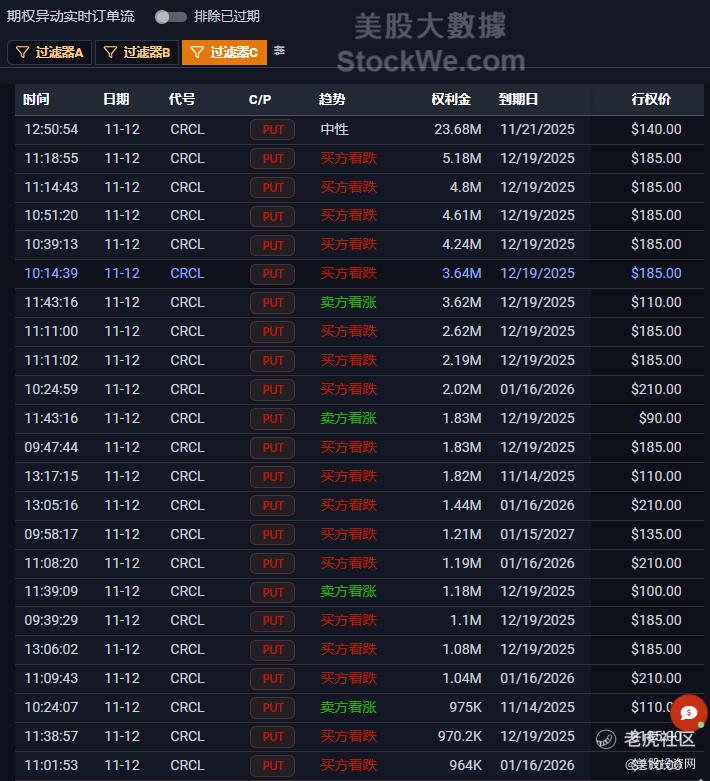Click the 2.62M premium value

(462, 331)
